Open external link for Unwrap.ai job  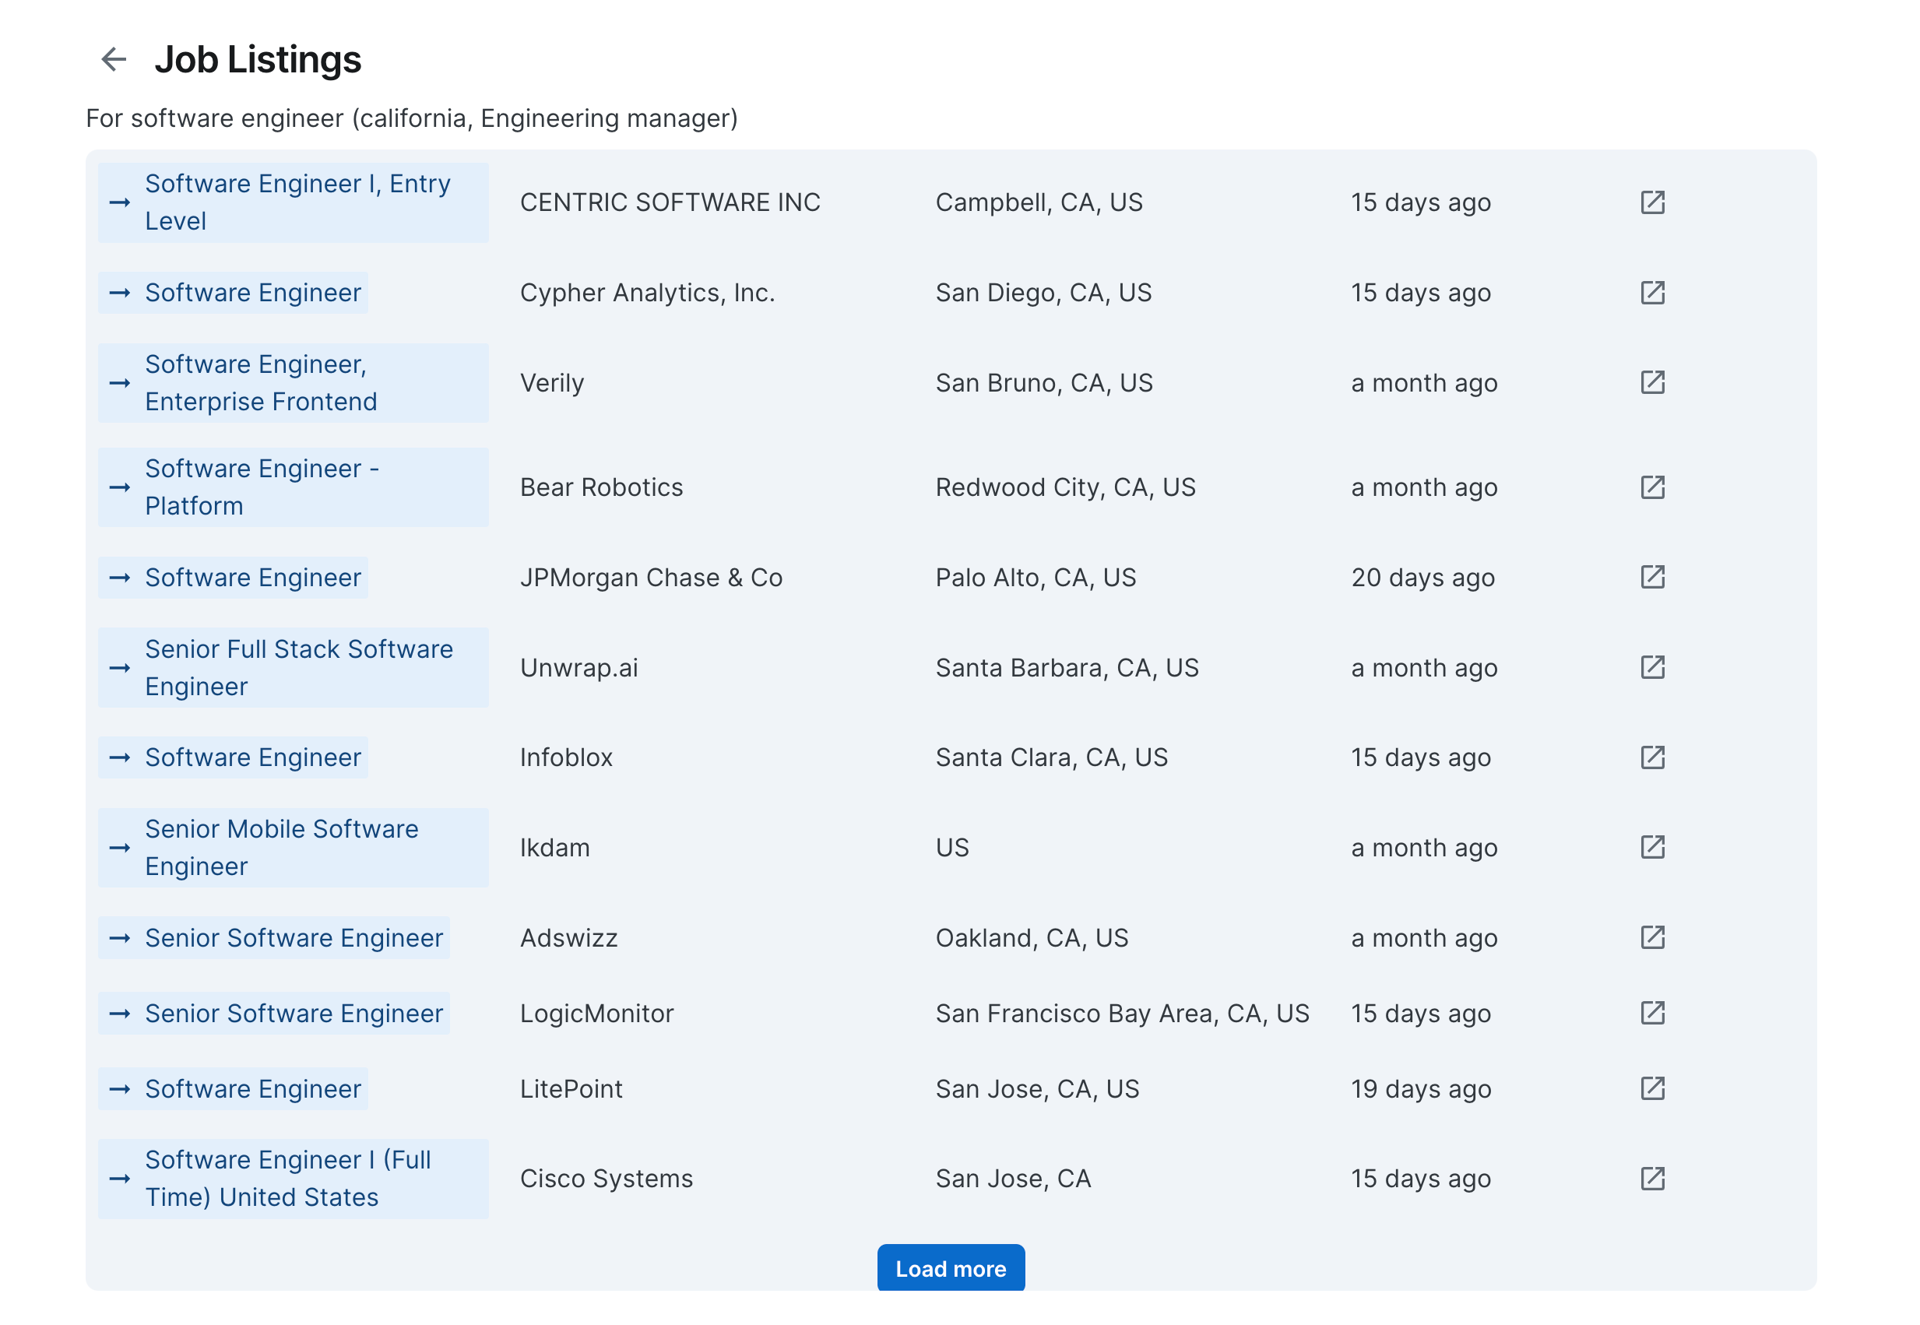click(1652, 667)
